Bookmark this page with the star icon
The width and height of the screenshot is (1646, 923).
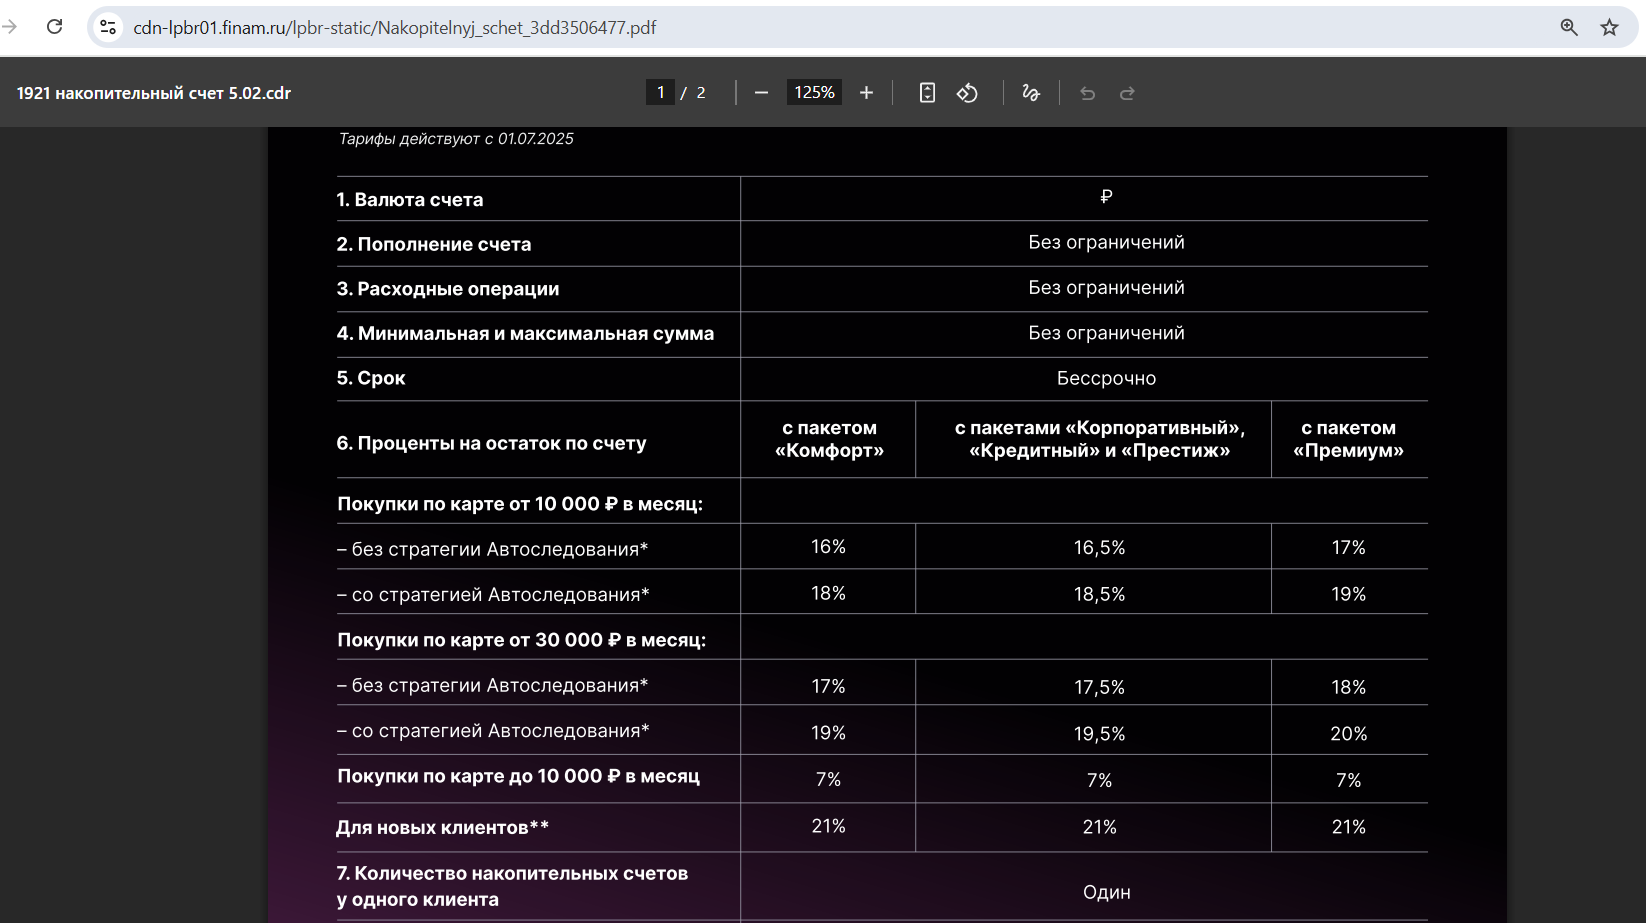coord(1609,27)
